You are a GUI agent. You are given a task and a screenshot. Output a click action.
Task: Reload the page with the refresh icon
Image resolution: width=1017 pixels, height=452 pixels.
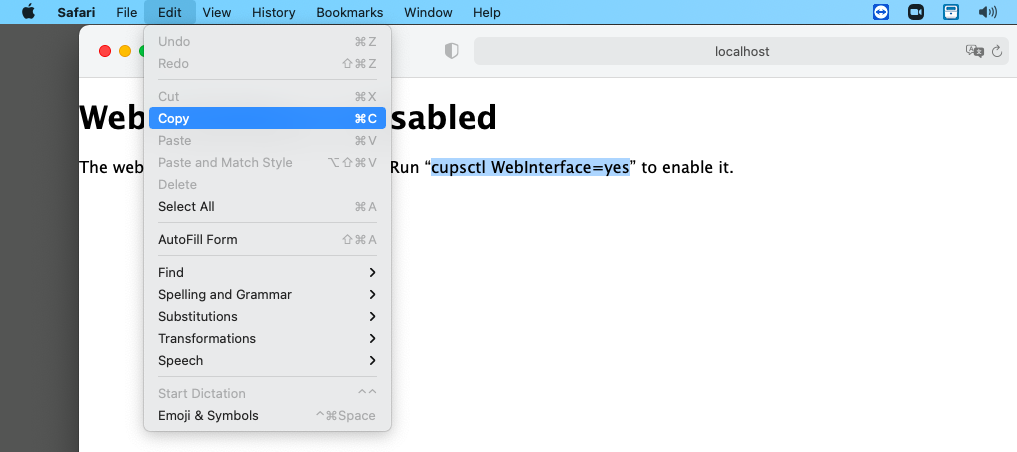pos(996,51)
